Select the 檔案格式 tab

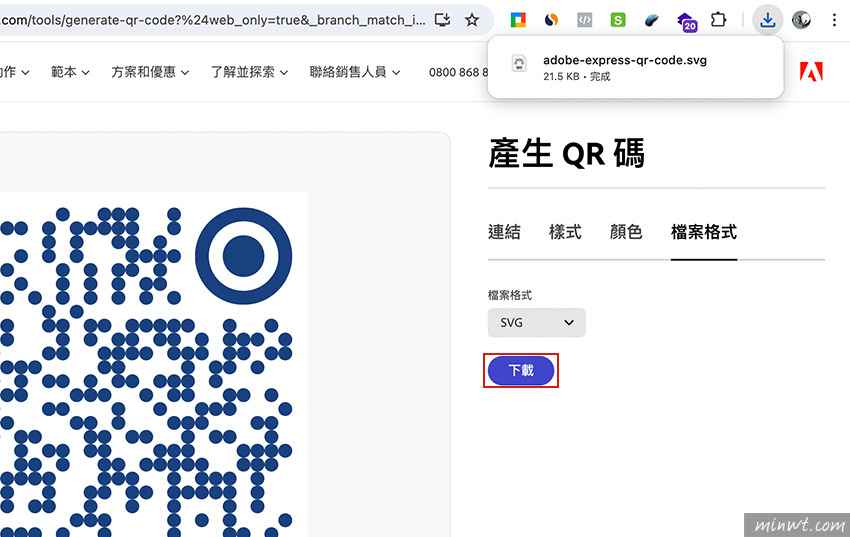coord(704,232)
